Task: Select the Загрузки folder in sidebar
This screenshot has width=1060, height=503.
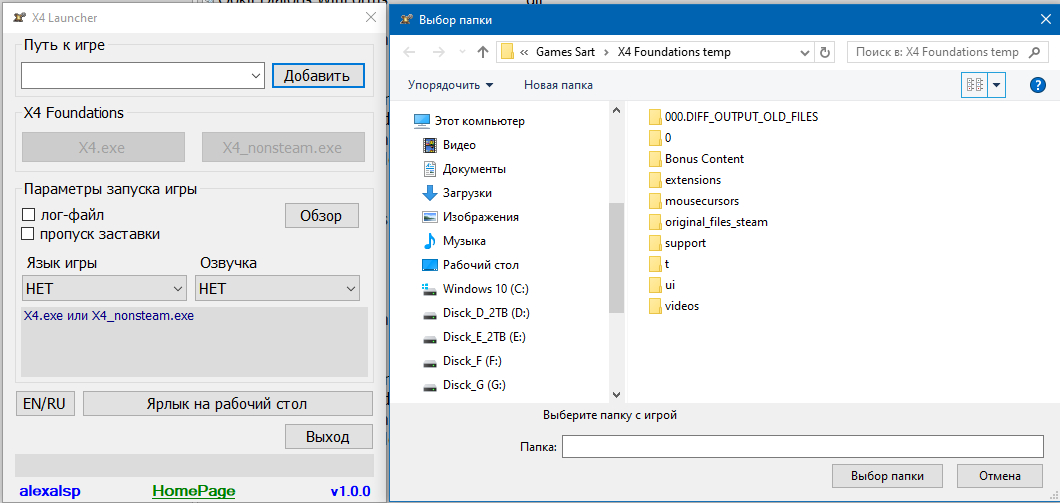Action: pyautogui.click(x=466, y=193)
